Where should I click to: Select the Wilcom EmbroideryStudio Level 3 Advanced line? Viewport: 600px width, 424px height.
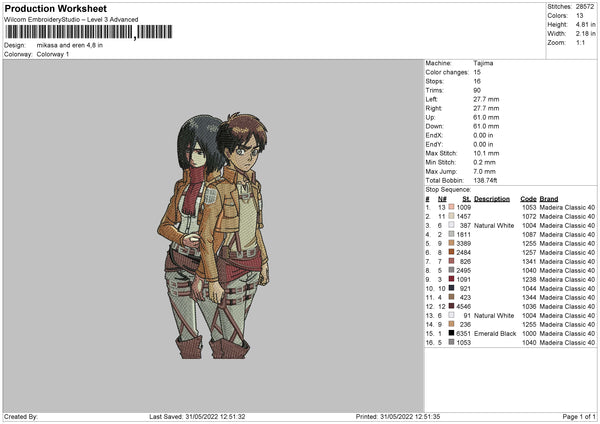click(x=71, y=20)
